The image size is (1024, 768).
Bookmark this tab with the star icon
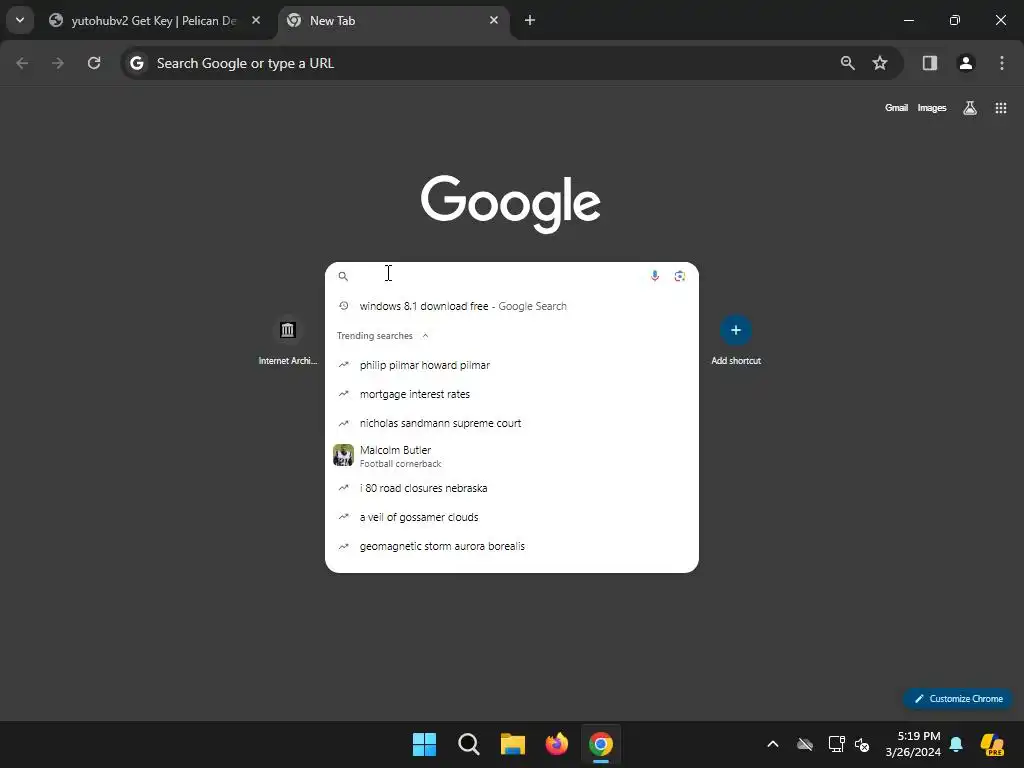click(x=880, y=63)
